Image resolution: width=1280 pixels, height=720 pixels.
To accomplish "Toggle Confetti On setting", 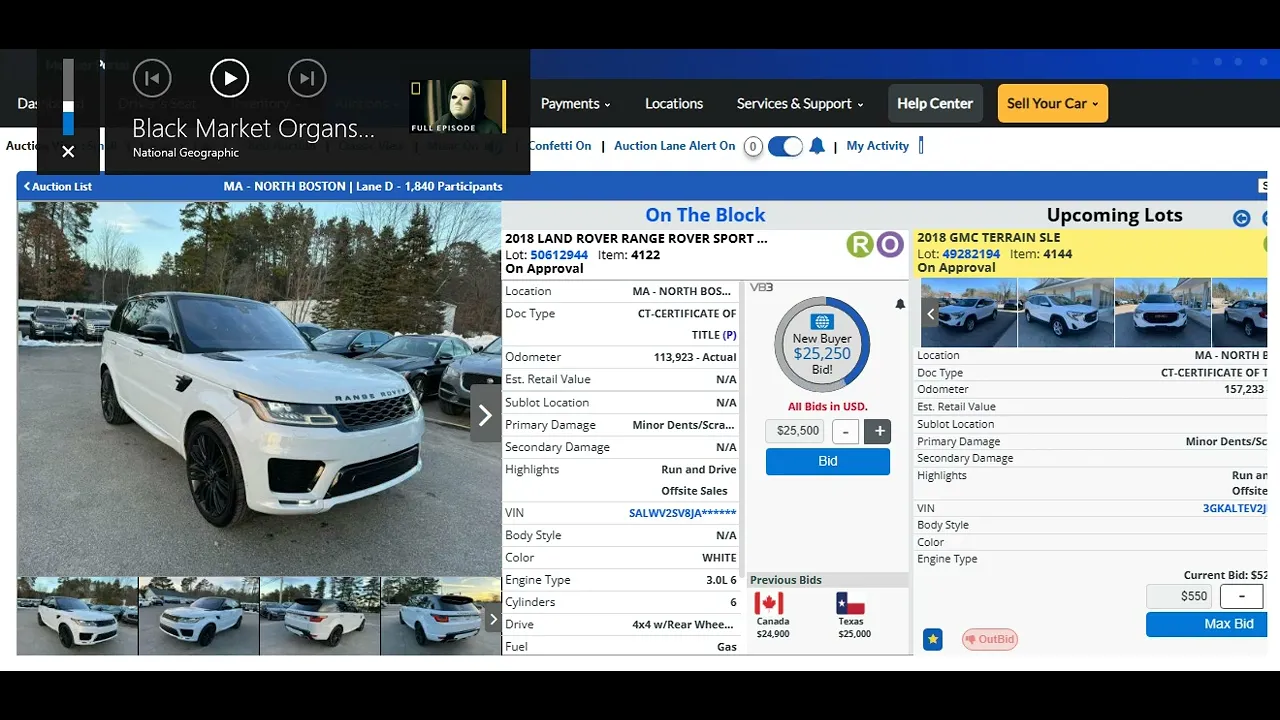I will [560, 146].
